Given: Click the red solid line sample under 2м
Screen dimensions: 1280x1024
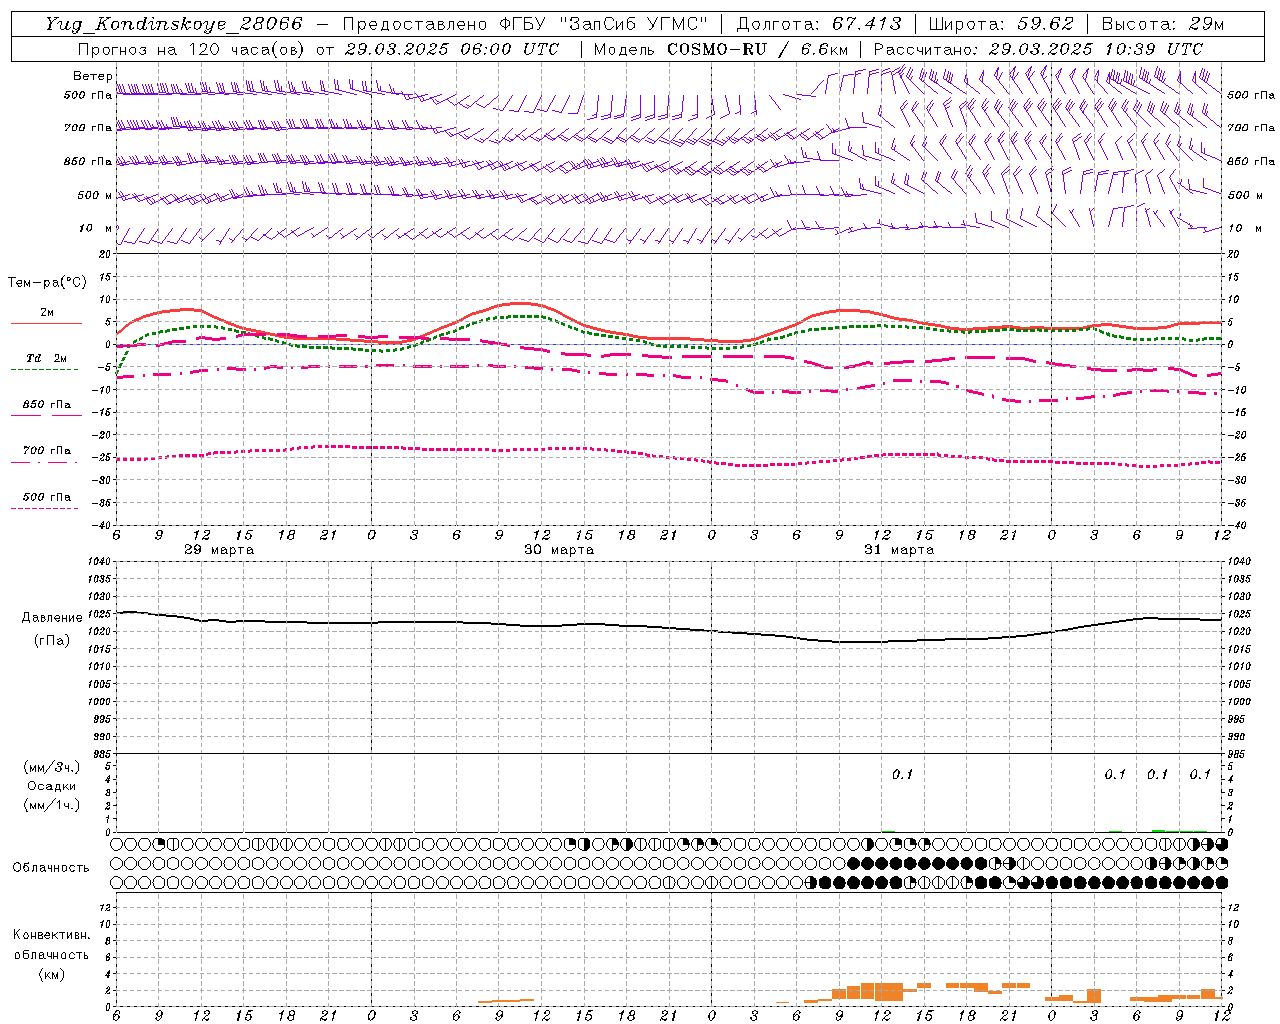Looking at the screenshot, I should pos(46,324).
